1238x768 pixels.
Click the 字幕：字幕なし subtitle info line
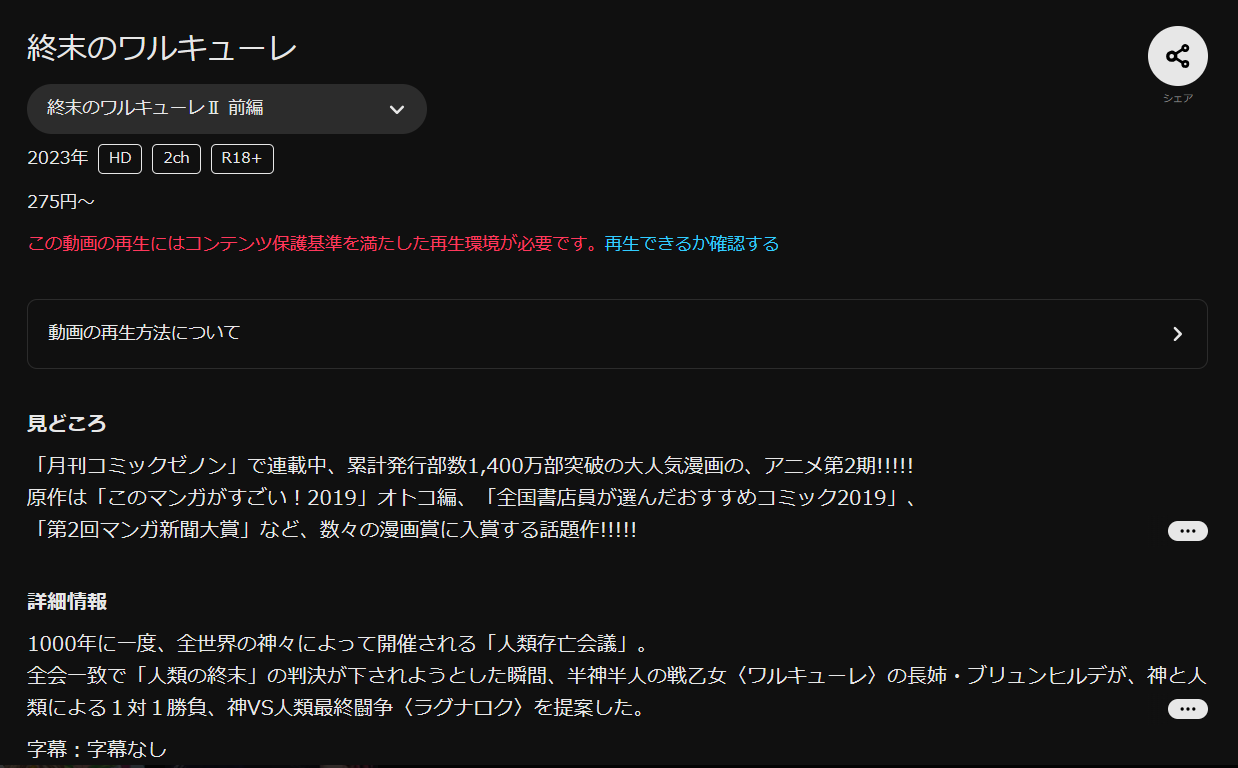pyautogui.click(x=97, y=749)
